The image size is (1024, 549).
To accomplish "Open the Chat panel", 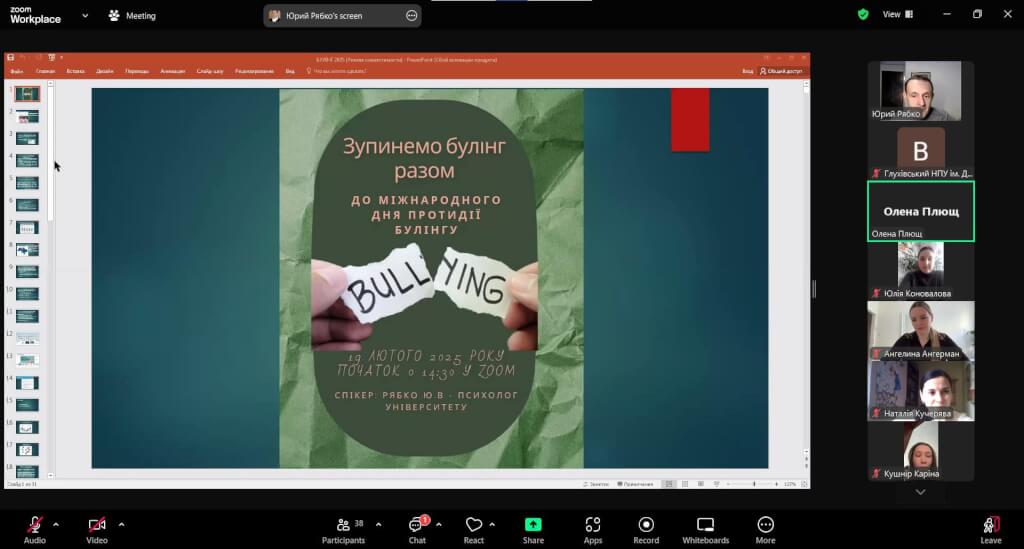I will click(417, 528).
